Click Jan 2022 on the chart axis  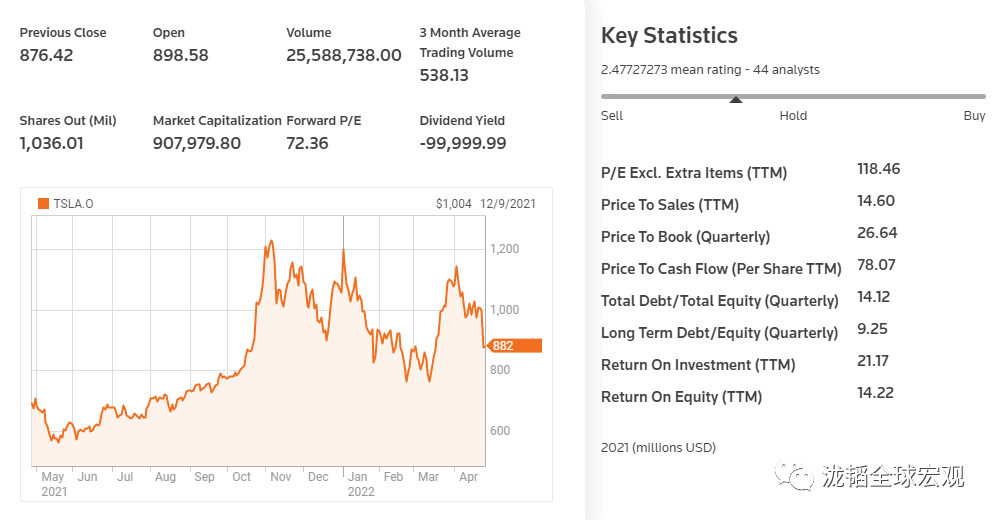point(360,484)
